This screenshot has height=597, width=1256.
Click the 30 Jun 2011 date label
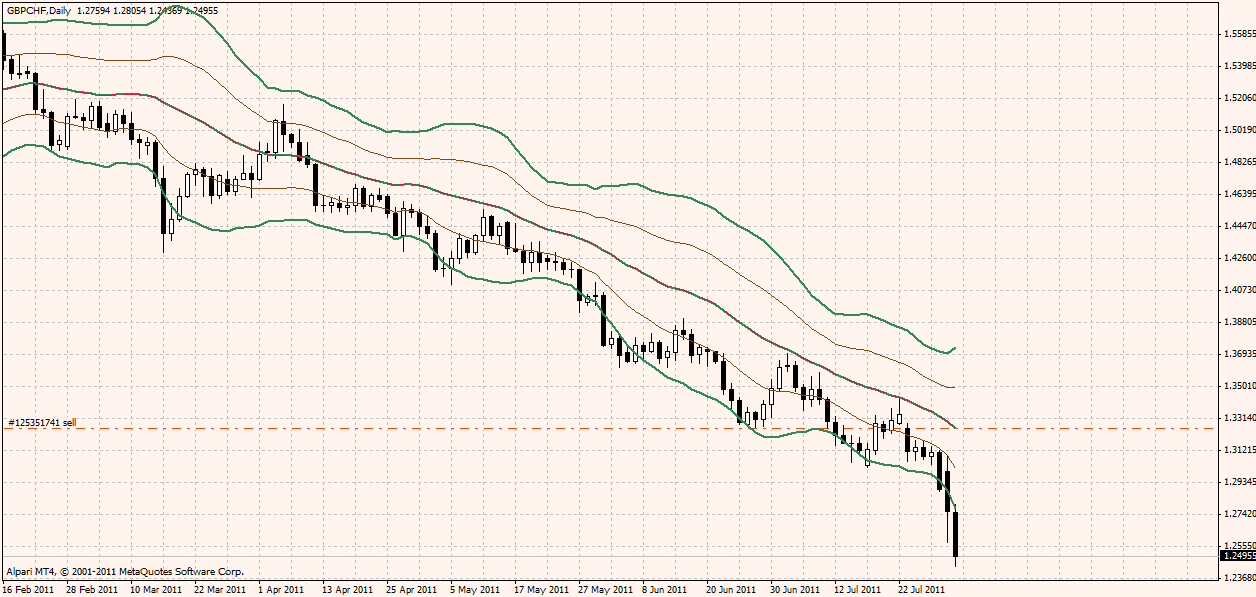click(x=796, y=590)
